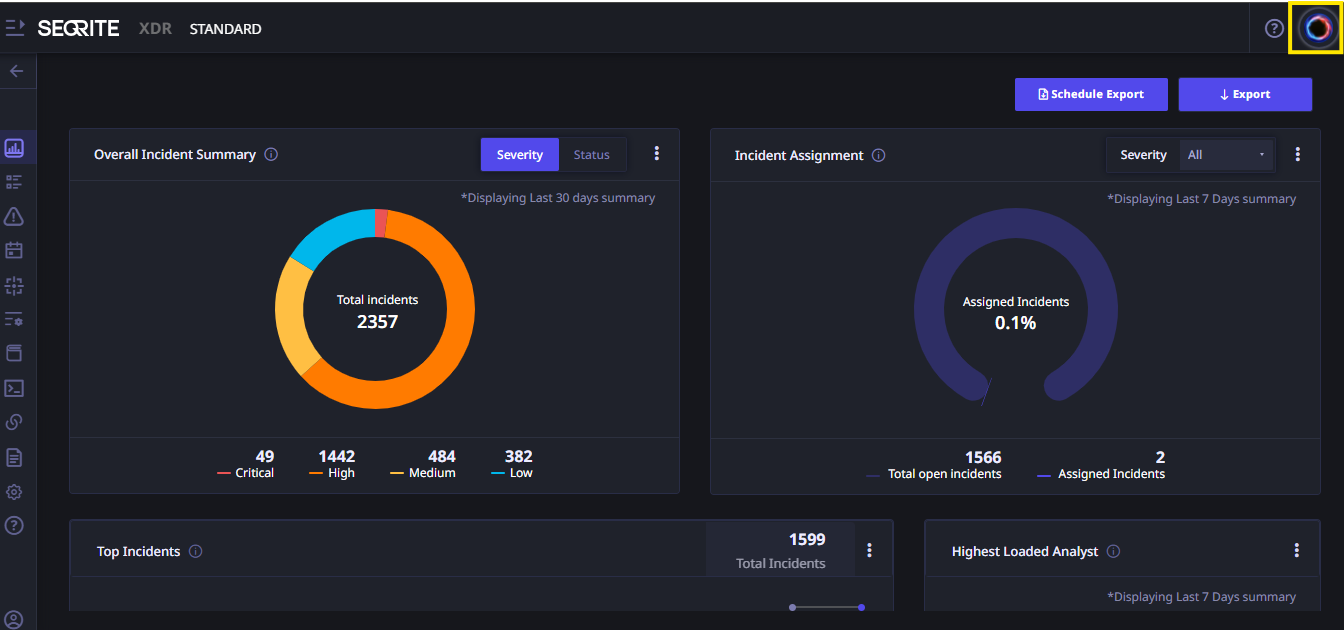Click info icon beside Overall Incident Summary

pyautogui.click(x=271, y=155)
